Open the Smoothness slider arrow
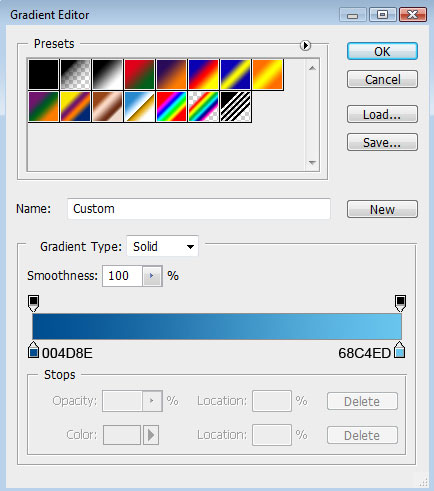The height and width of the screenshot is (491, 434). coord(152,276)
